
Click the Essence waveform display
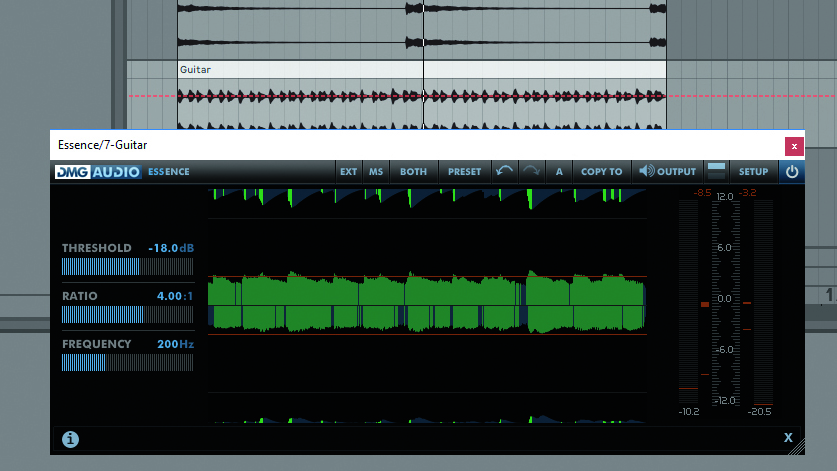tap(427, 305)
